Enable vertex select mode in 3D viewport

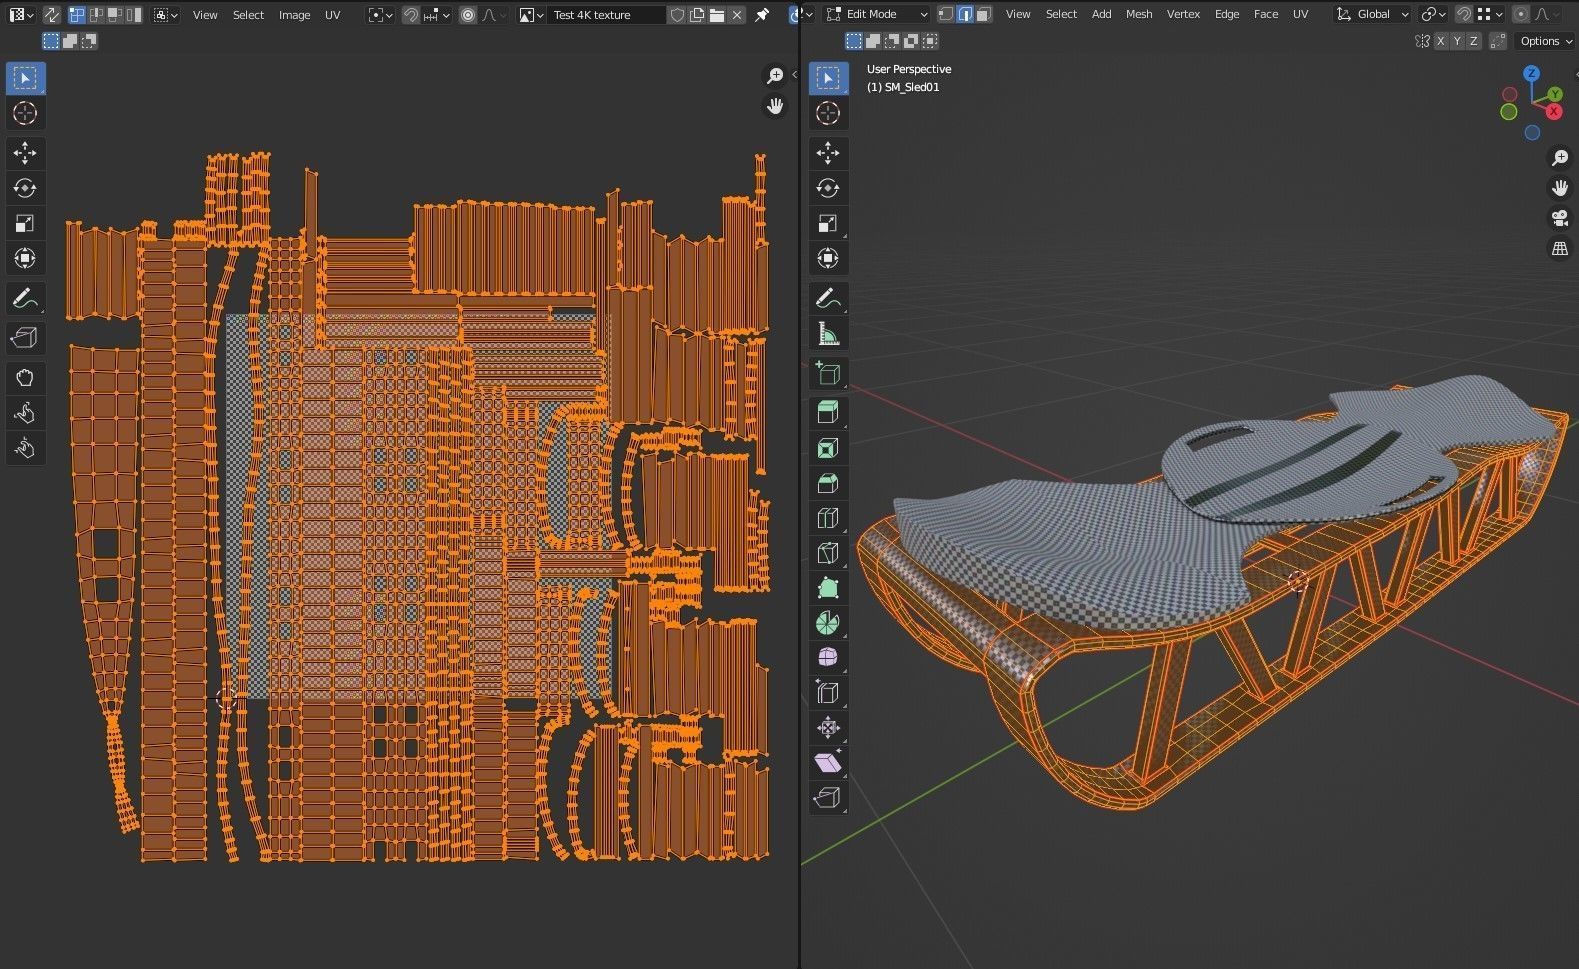pyautogui.click(x=946, y=14)
